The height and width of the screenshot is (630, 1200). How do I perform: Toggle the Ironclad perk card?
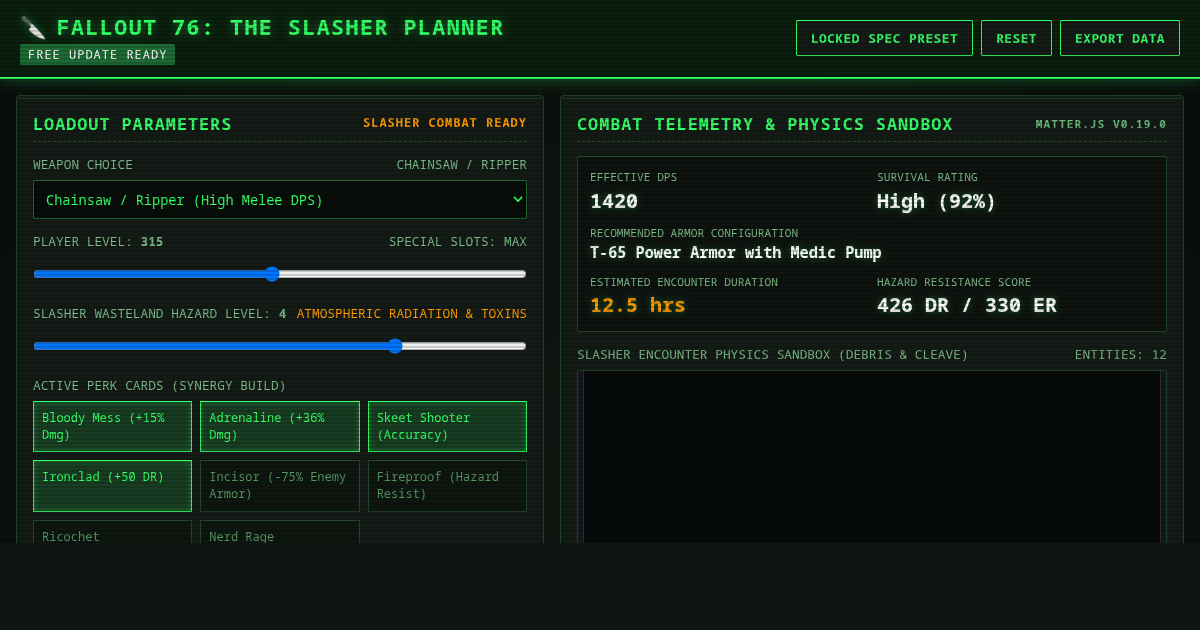click(x=112, y=486)
